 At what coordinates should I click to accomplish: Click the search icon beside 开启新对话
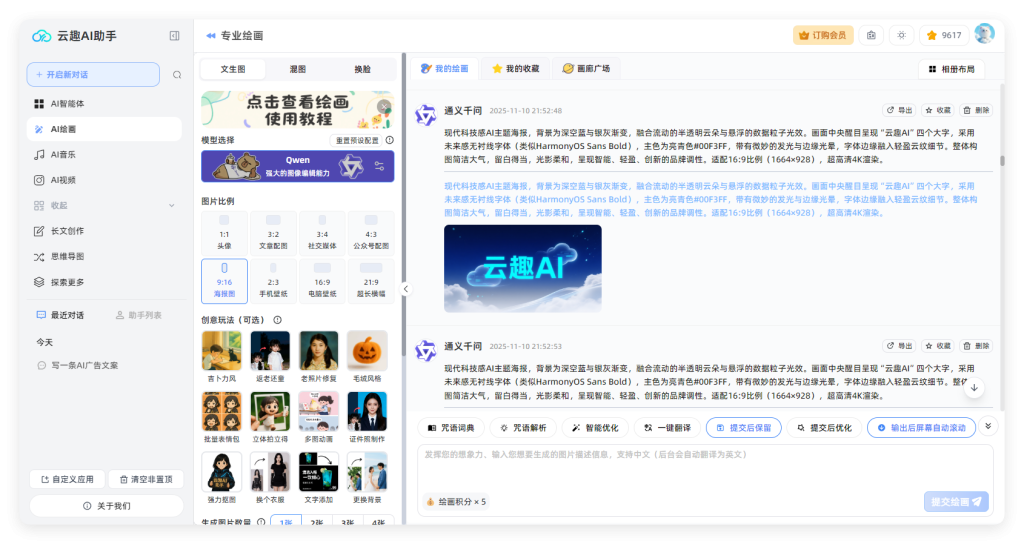pos(177,75)
